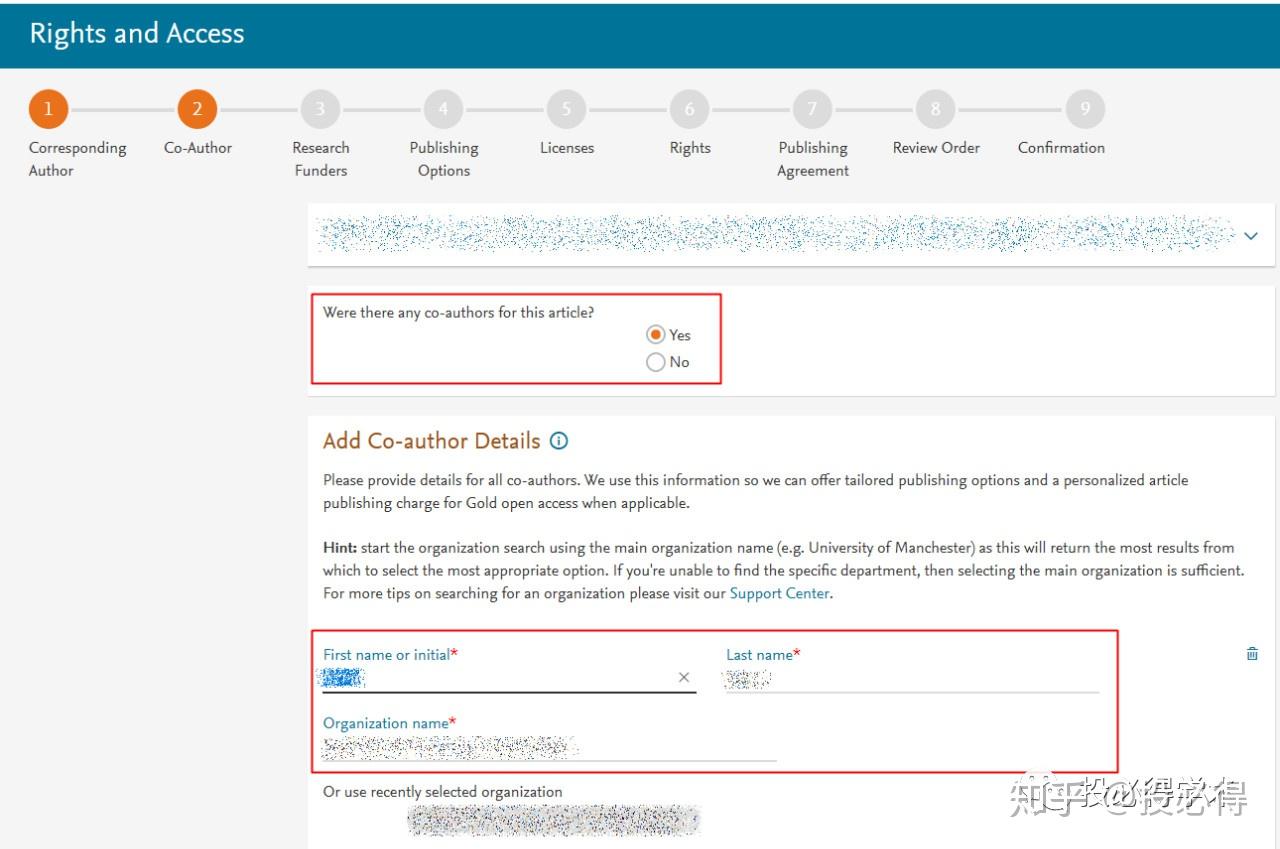Viewport: 1280px width, 849px height.
Task: Click 'Were there any co-authors for this article?' text
Action: point(458,312)
